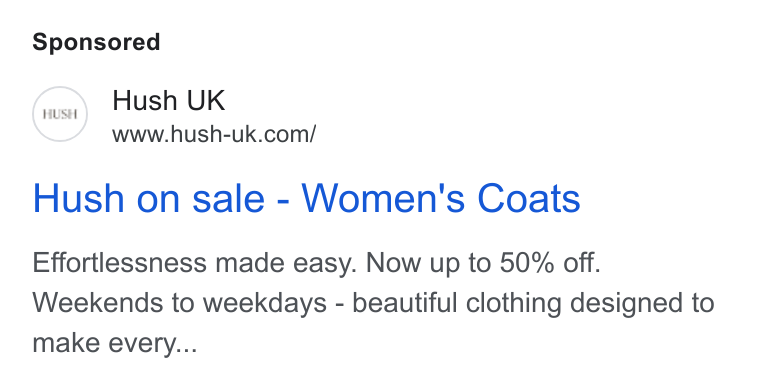Select the word "Effortlessness" in the description

point(120,263)
